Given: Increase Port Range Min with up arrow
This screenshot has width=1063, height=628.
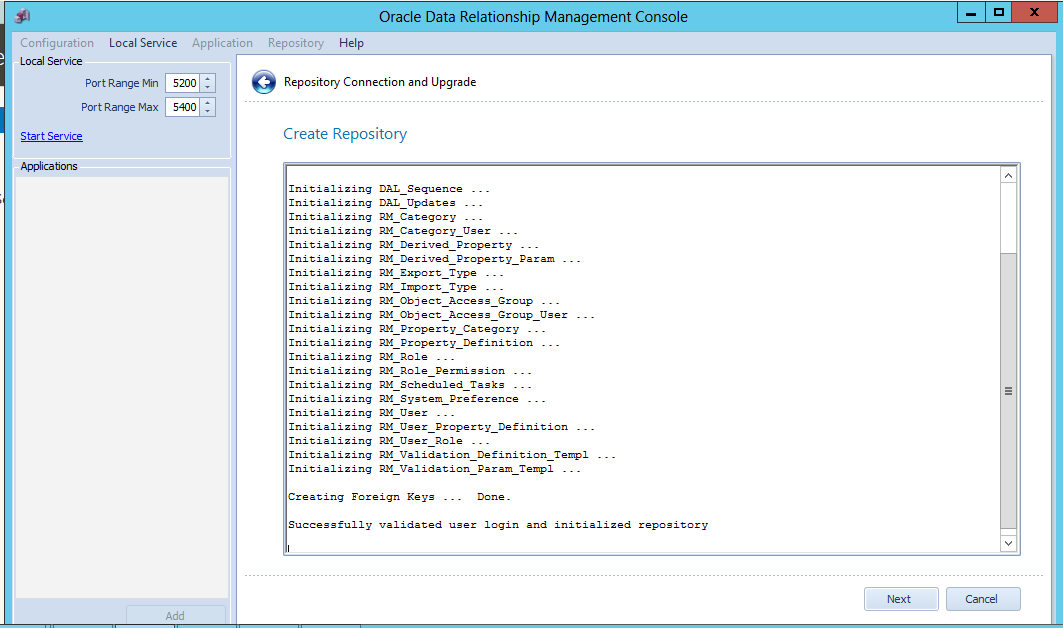Looking at the screenshot, I should pyautogui.click(x=208, y=79).
